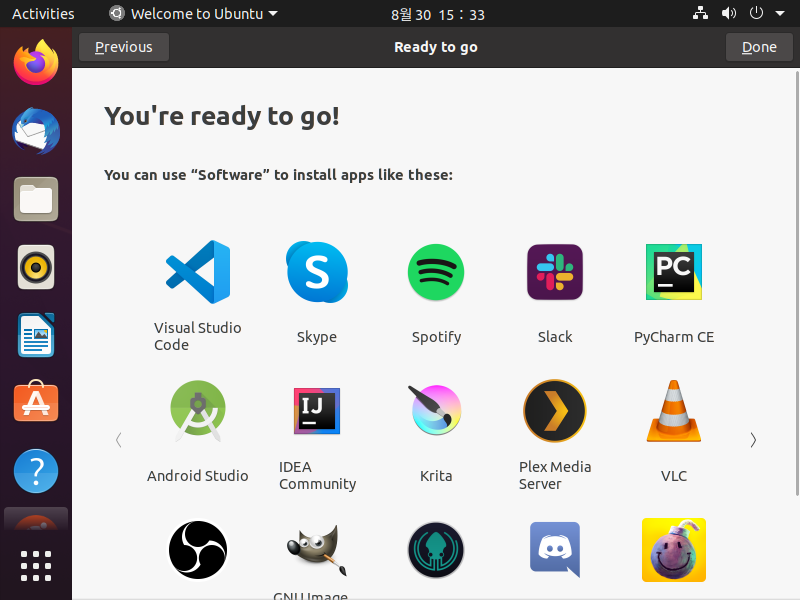Image resolution: width=800 pixels, height=600 pixels.
Task: Click the "Plex Media Server" label
Action: coord(555,475)
